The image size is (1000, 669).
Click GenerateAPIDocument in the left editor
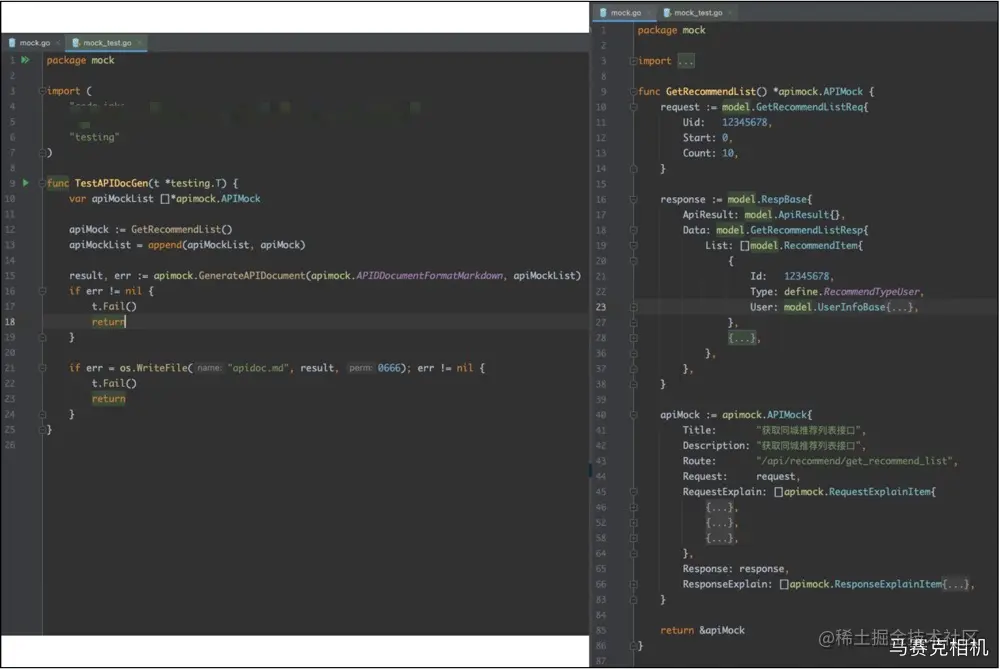(x=252, y=276)
